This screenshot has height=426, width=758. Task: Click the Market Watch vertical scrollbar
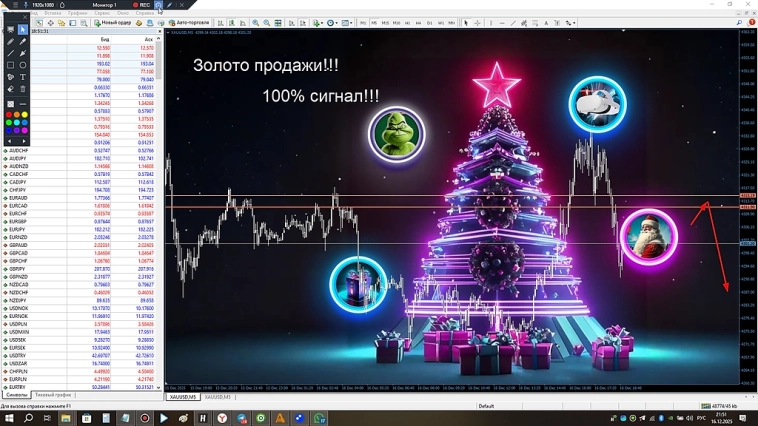pyautogui.click(x=159, y=213)
